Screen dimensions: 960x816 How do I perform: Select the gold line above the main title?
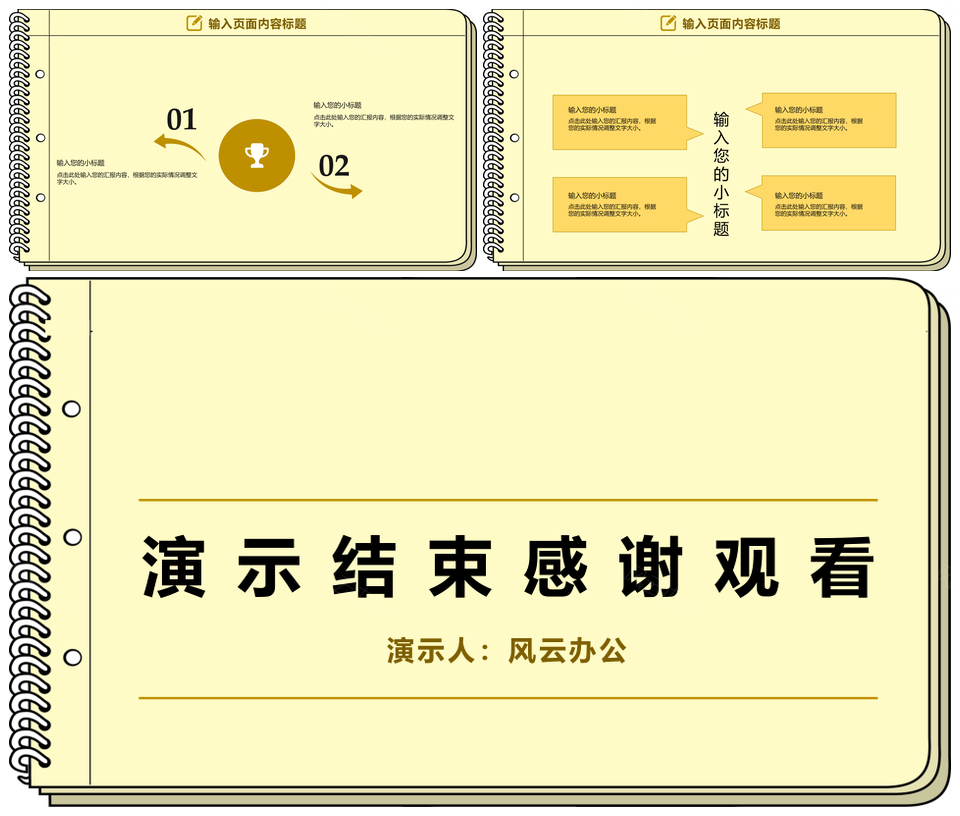coord(508,500)
